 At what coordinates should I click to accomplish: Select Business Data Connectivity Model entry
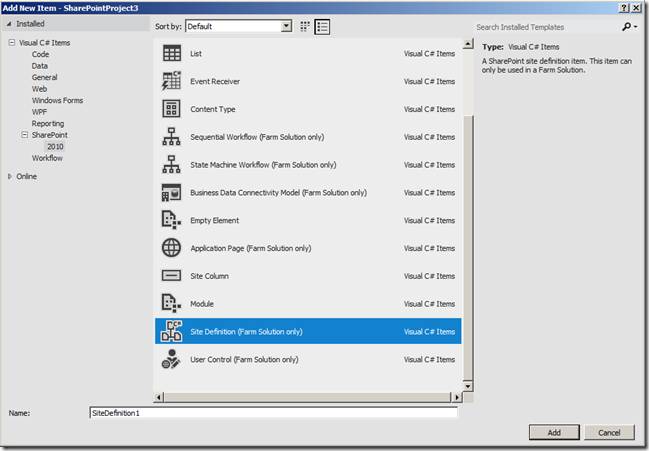[279, 192]
